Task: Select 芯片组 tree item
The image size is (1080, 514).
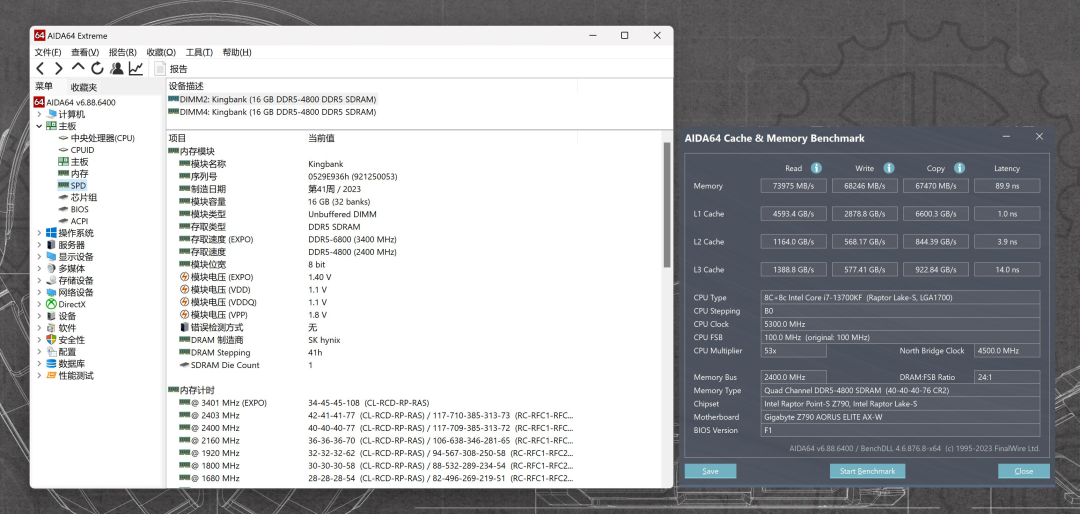Action: pos(79,197)
